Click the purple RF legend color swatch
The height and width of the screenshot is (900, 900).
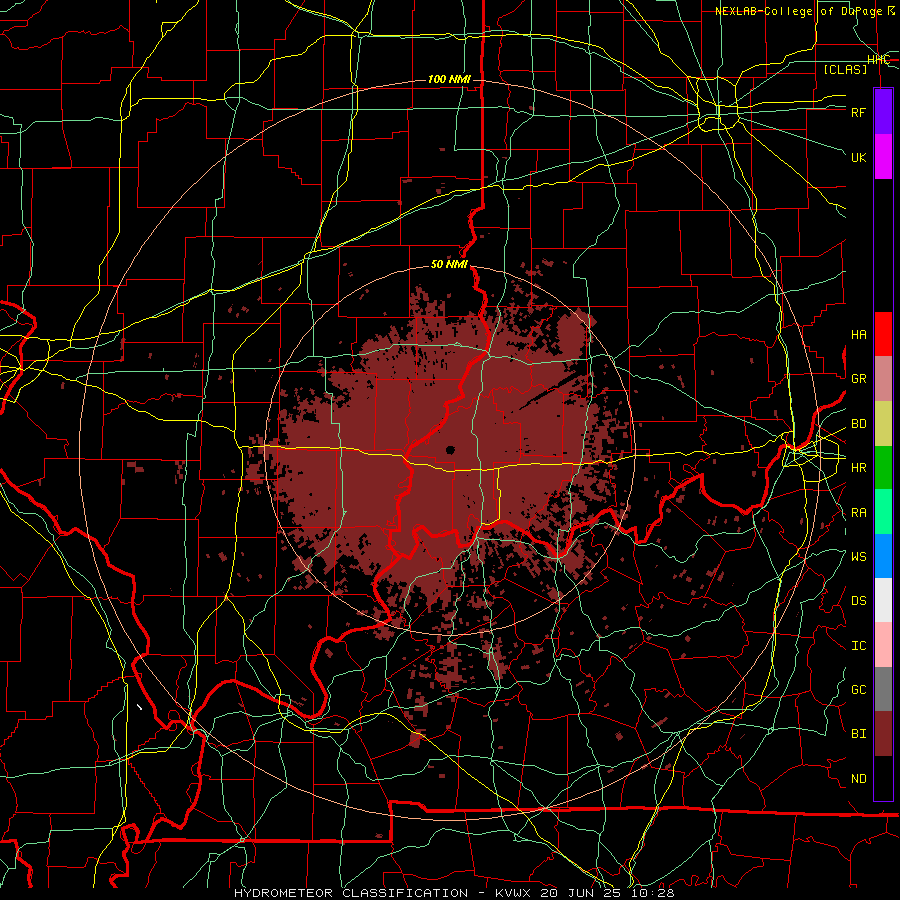tap(883, 112)
